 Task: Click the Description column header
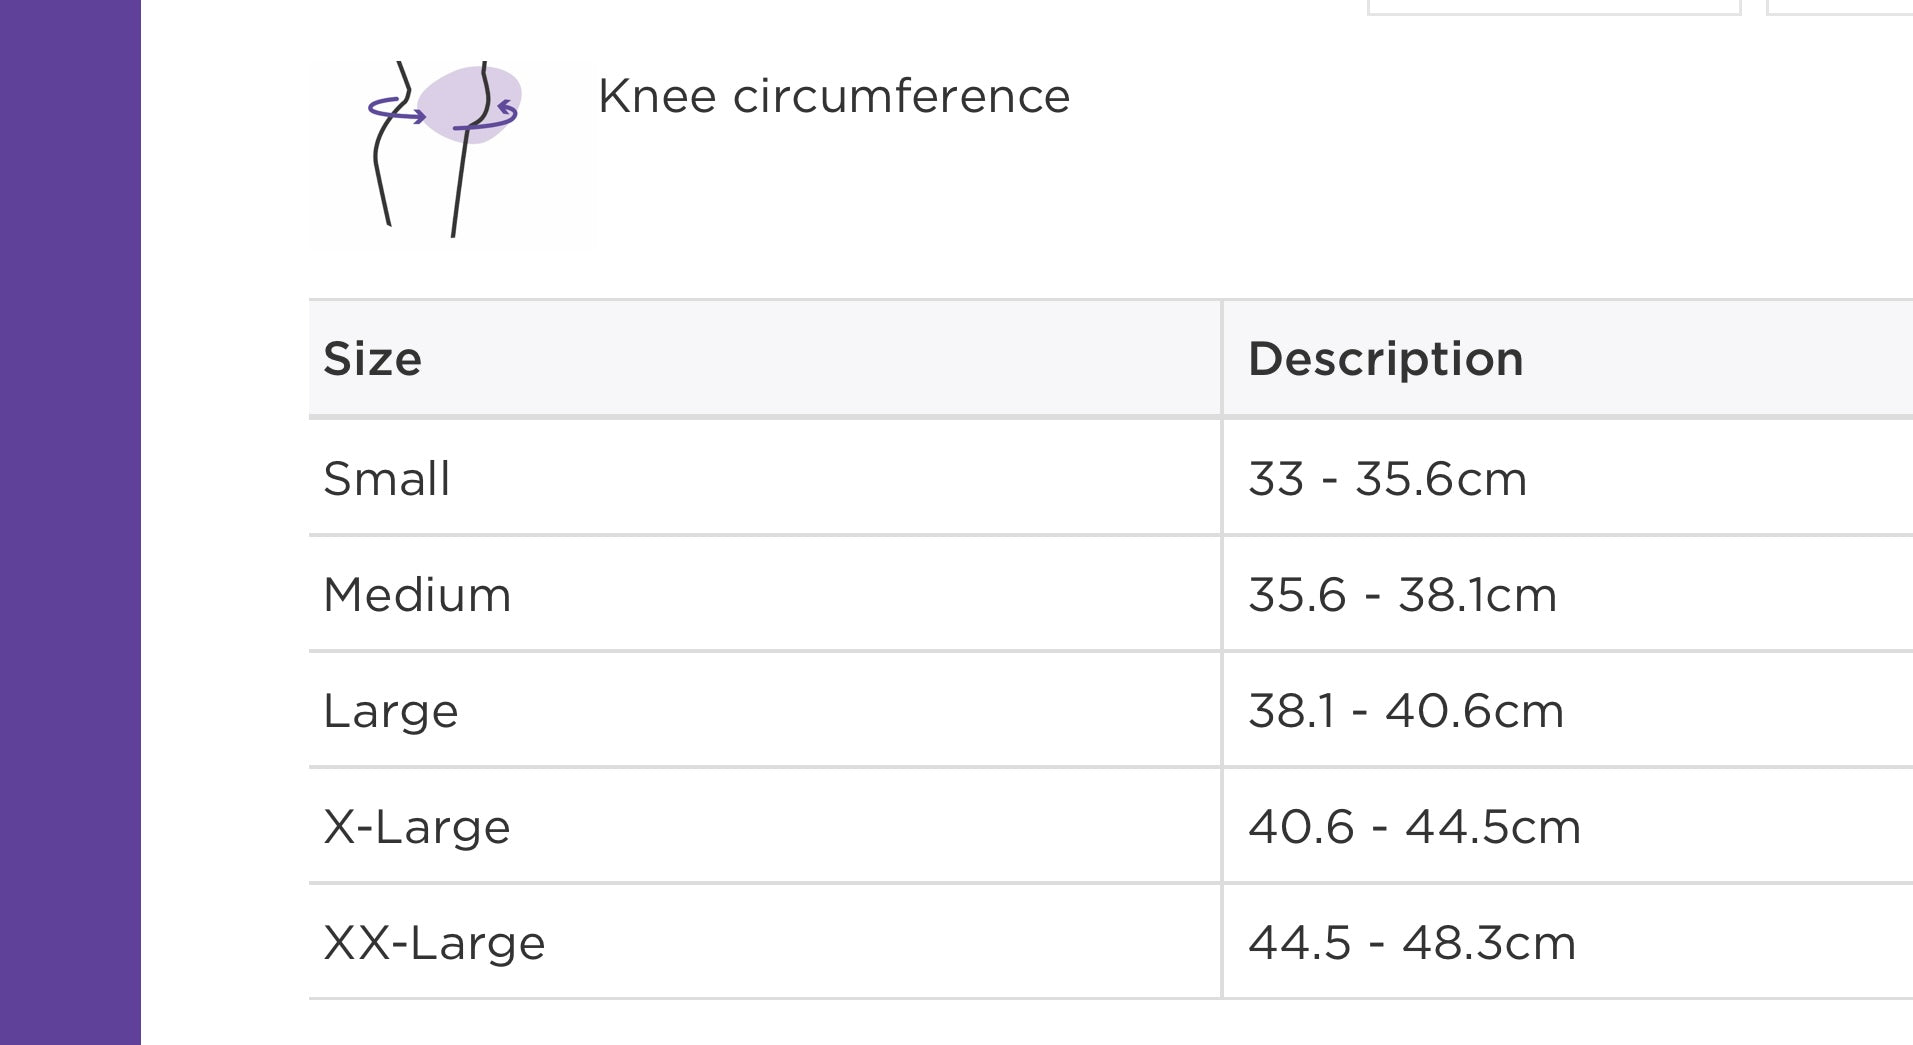click(1385, 358)
